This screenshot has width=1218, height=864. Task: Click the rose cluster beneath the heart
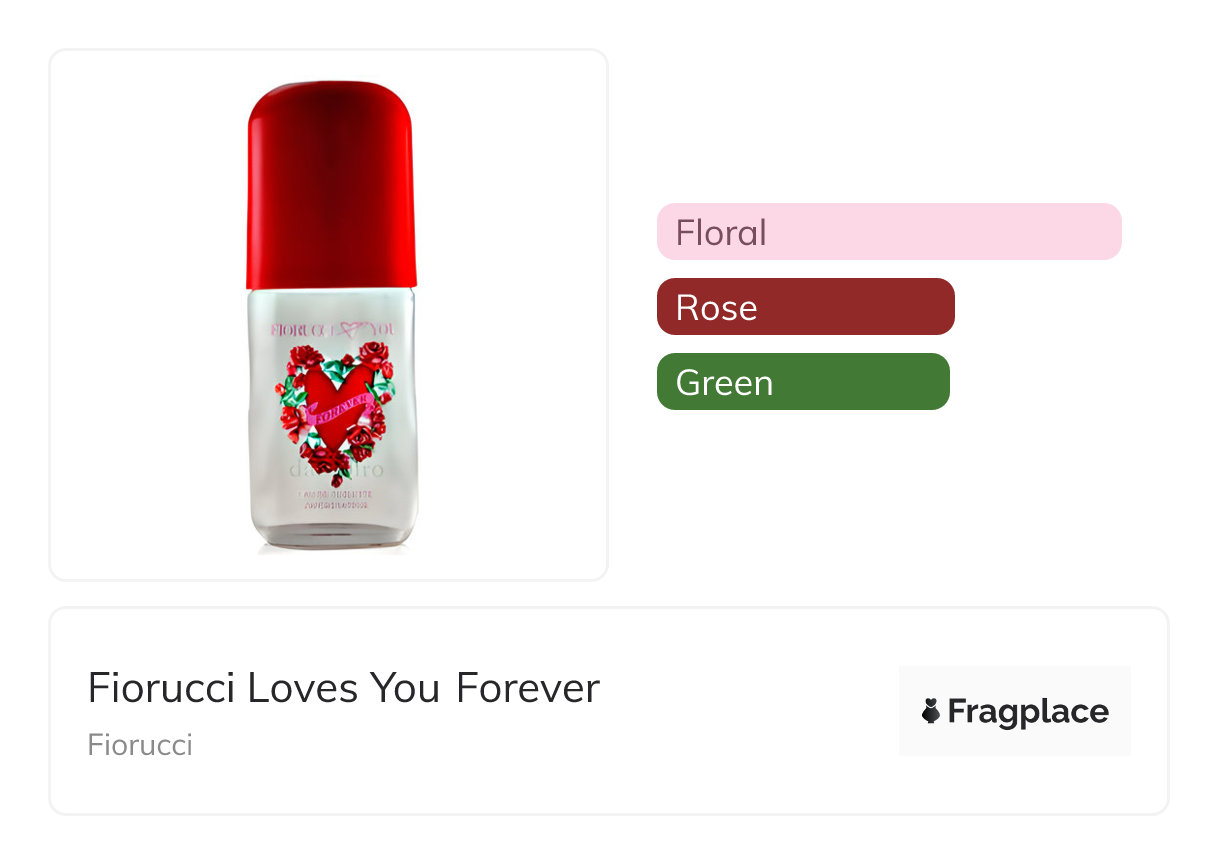pyautogui.click(x=326, y=458)
